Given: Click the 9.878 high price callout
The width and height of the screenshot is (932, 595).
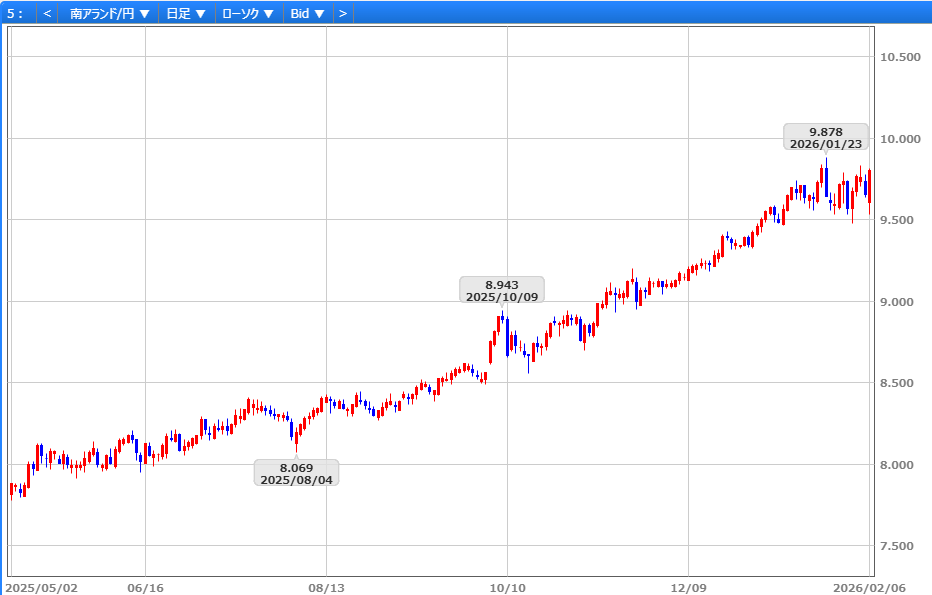Looking at the screenshot, I should point(825,137).
